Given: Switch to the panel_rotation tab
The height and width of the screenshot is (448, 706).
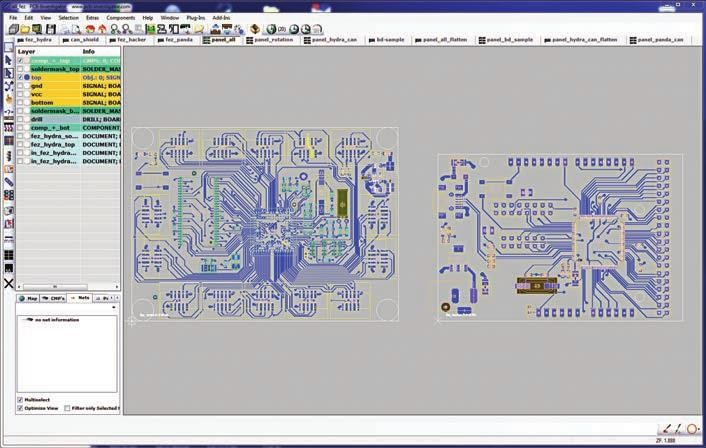Looking at the screenshot, I should pos(270,40).
